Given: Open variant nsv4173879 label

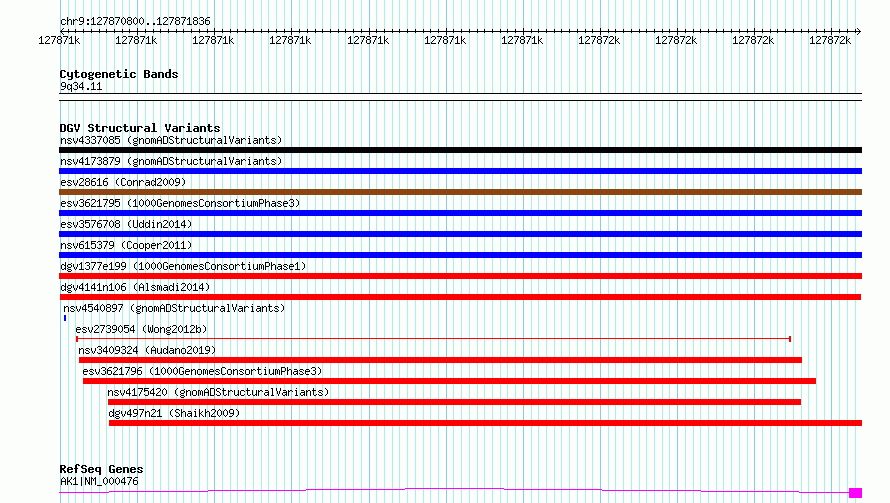Looking at the screenshot, I should point(171,161).
